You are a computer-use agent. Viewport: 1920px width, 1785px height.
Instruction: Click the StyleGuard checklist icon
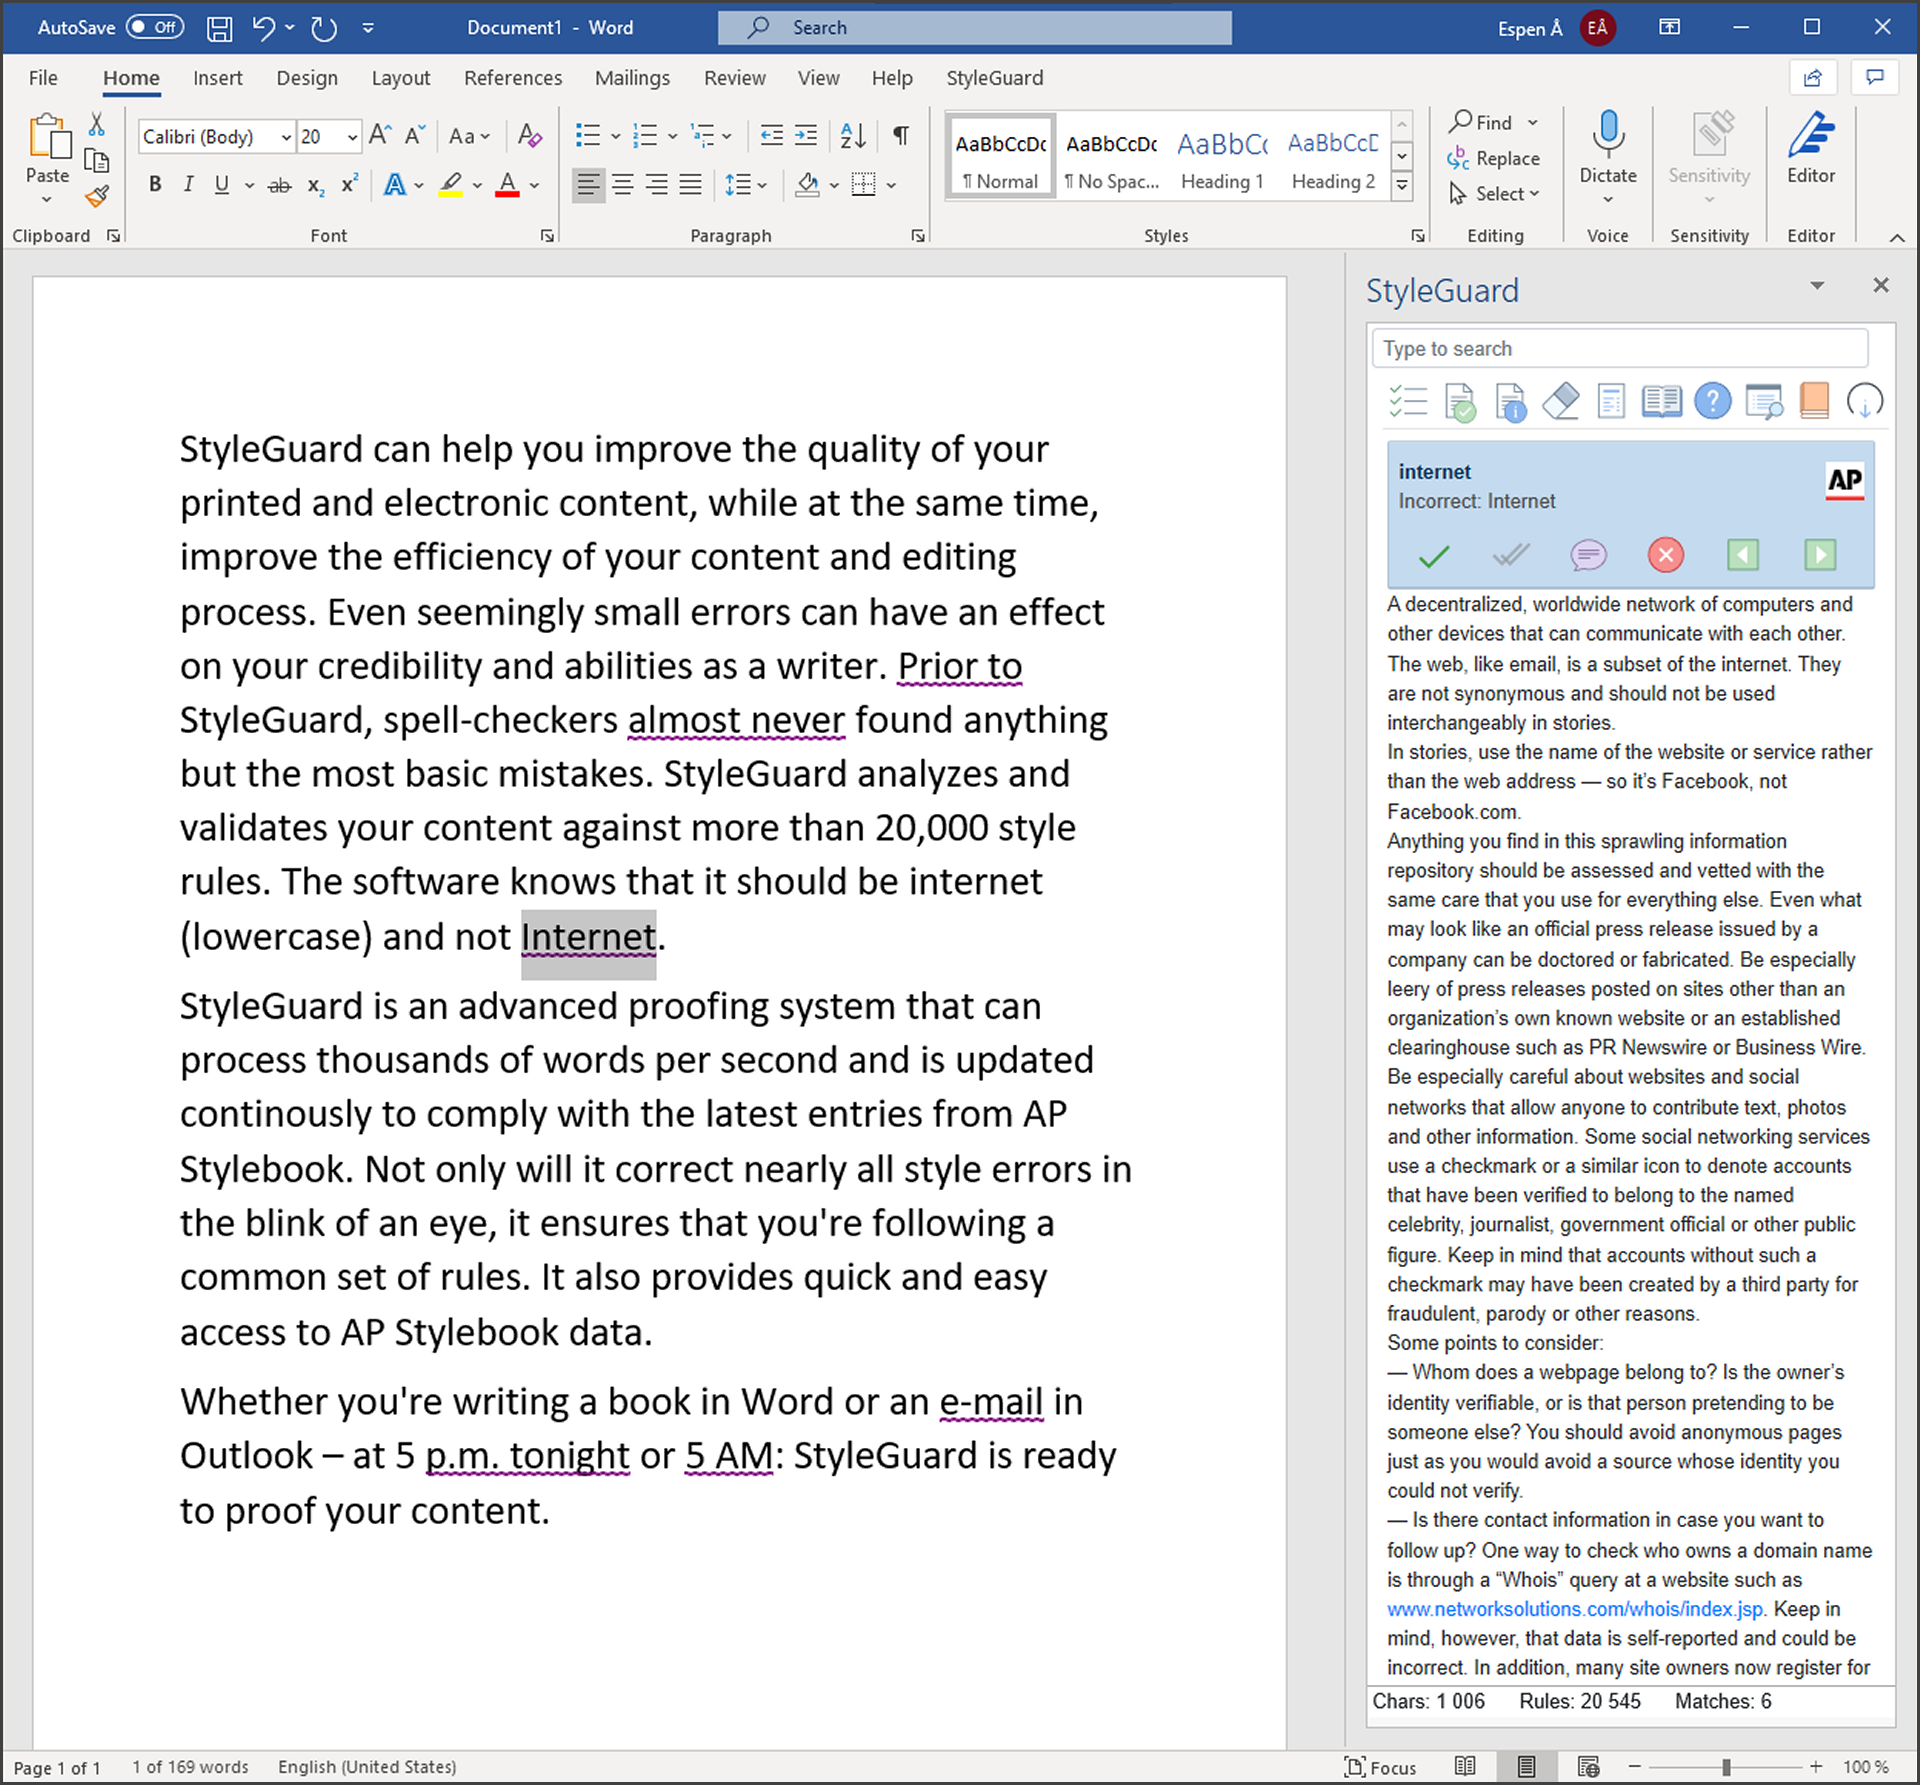click(x=1408, y=401)
